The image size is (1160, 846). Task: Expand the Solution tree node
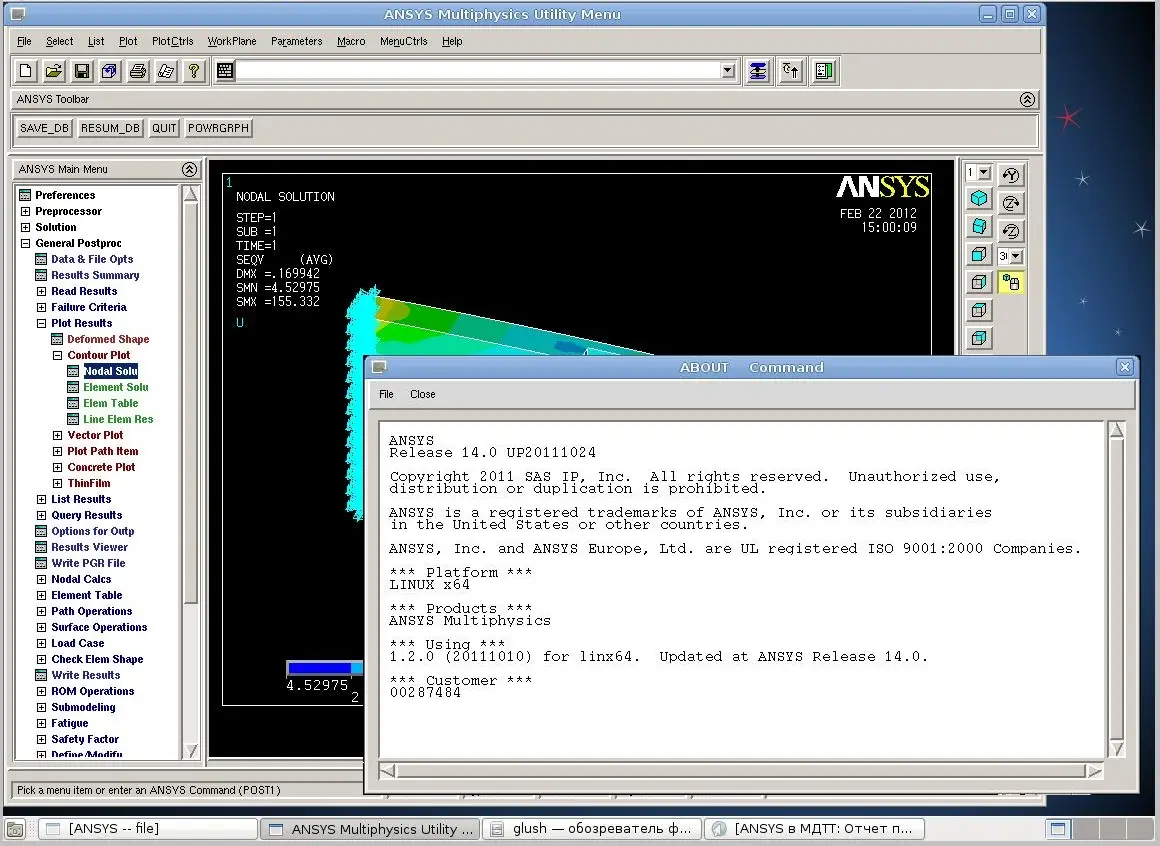[25, 227]
